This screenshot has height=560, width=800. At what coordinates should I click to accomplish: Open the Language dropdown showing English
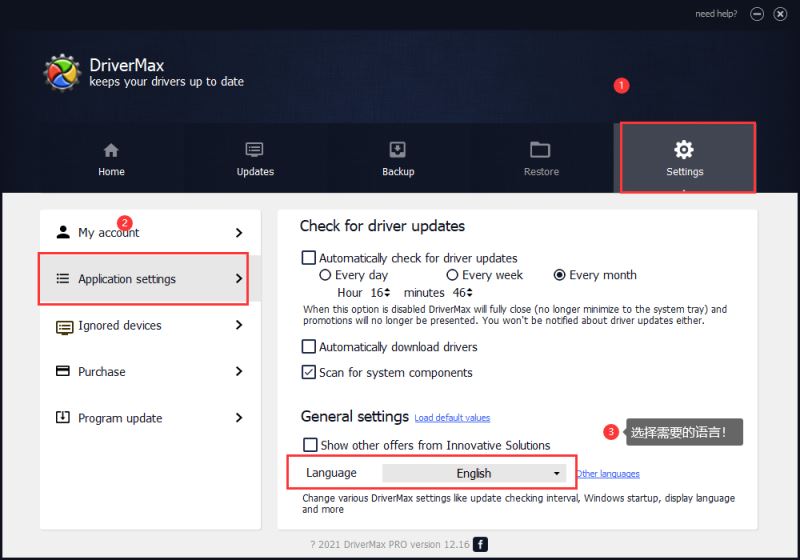pos(474,473)
